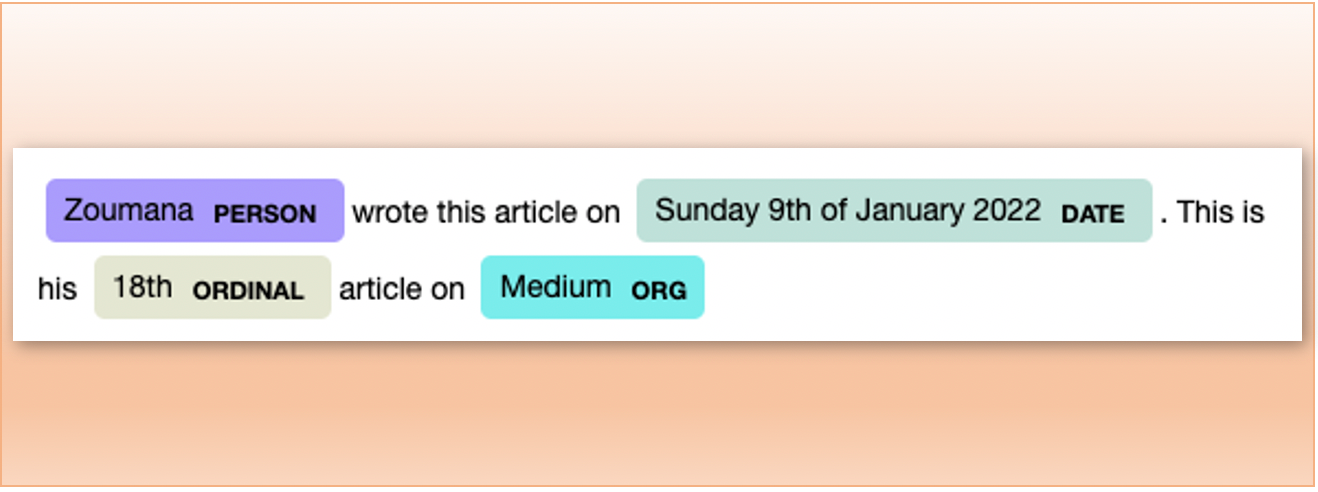Click the name Zoumana

[x=128, y=211]
